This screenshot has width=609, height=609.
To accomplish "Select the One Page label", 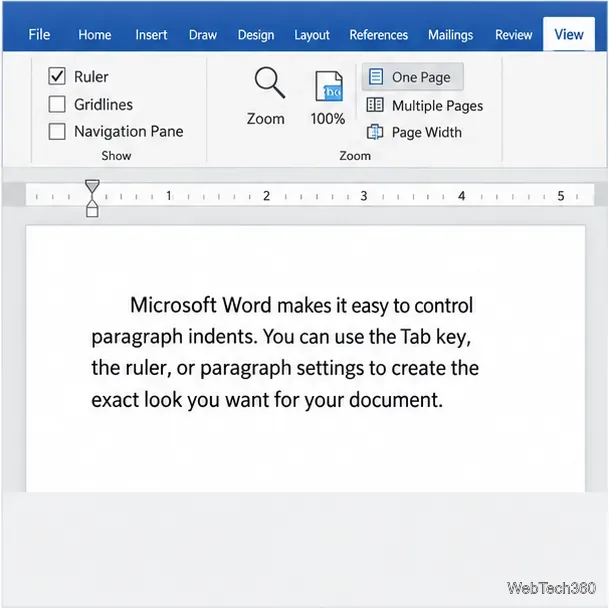I will tap(421, 77).
